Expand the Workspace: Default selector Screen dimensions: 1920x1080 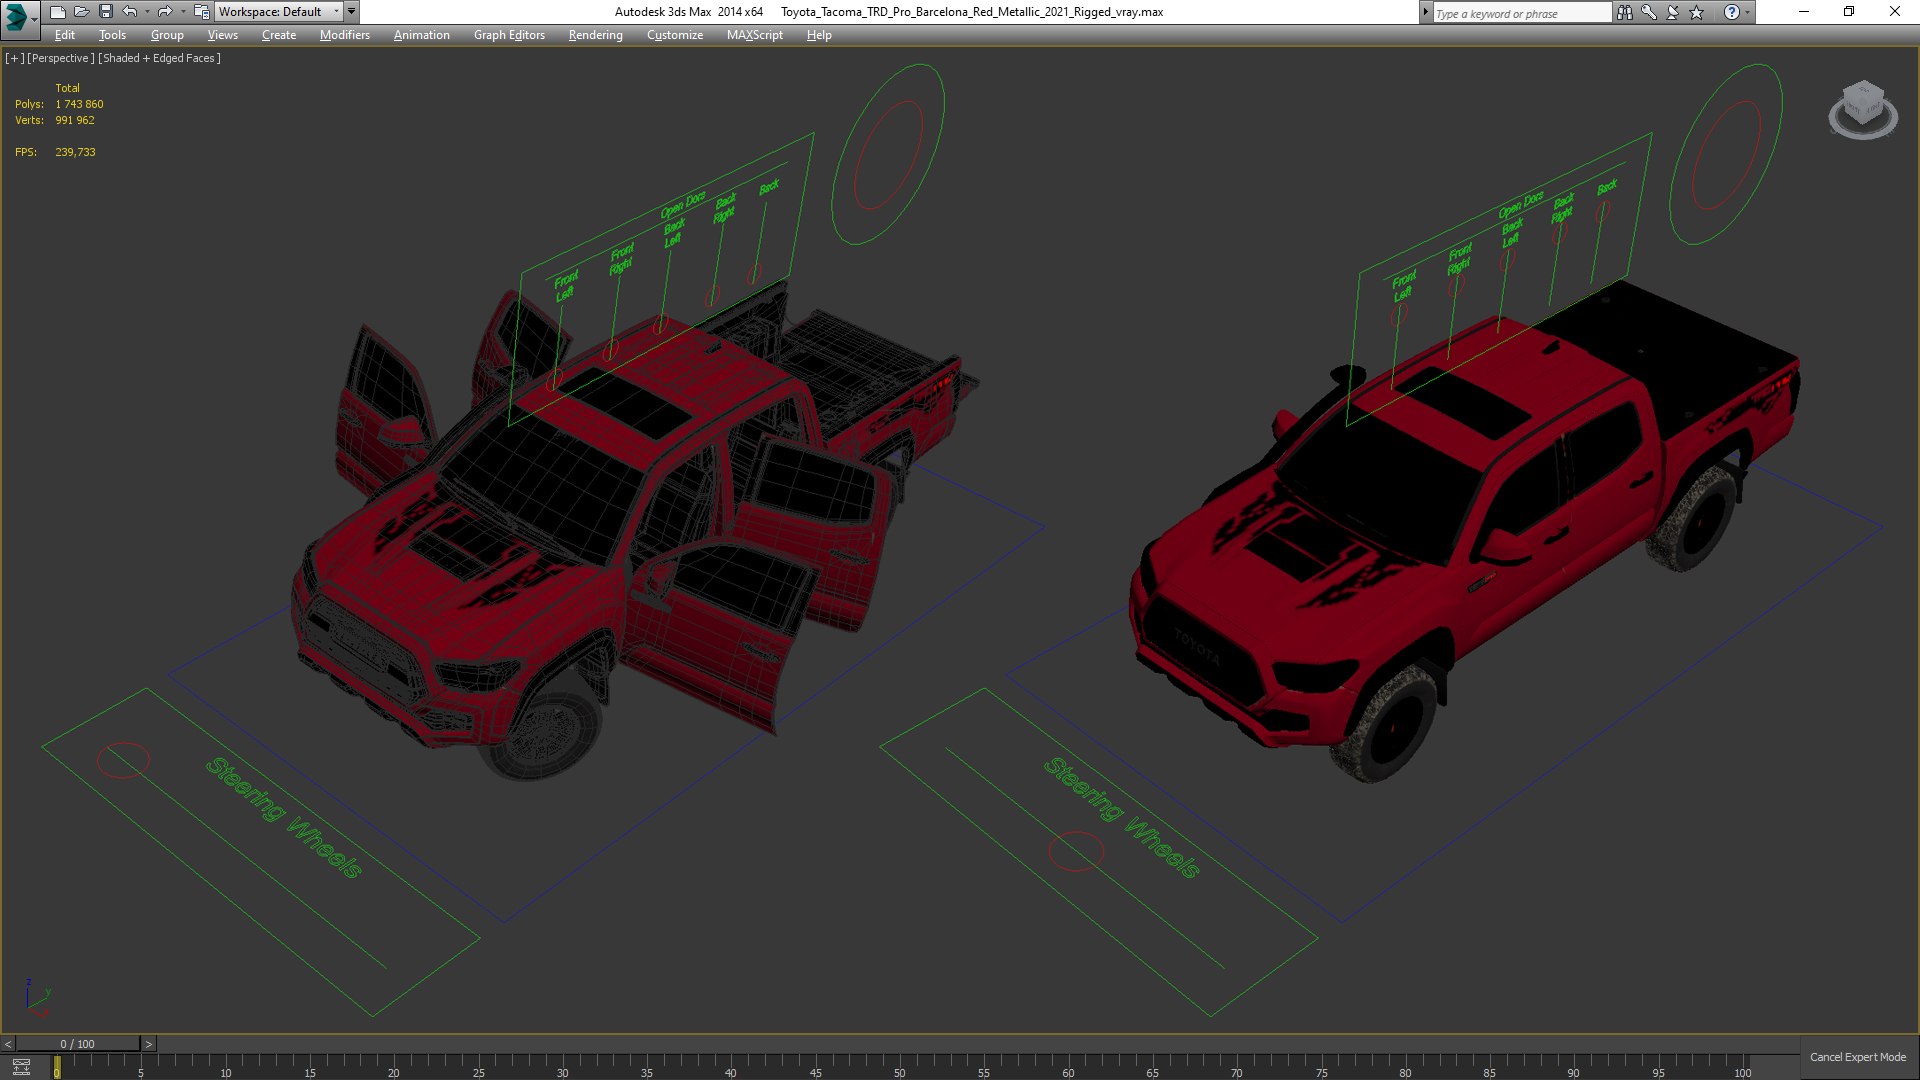click(279, 12)
